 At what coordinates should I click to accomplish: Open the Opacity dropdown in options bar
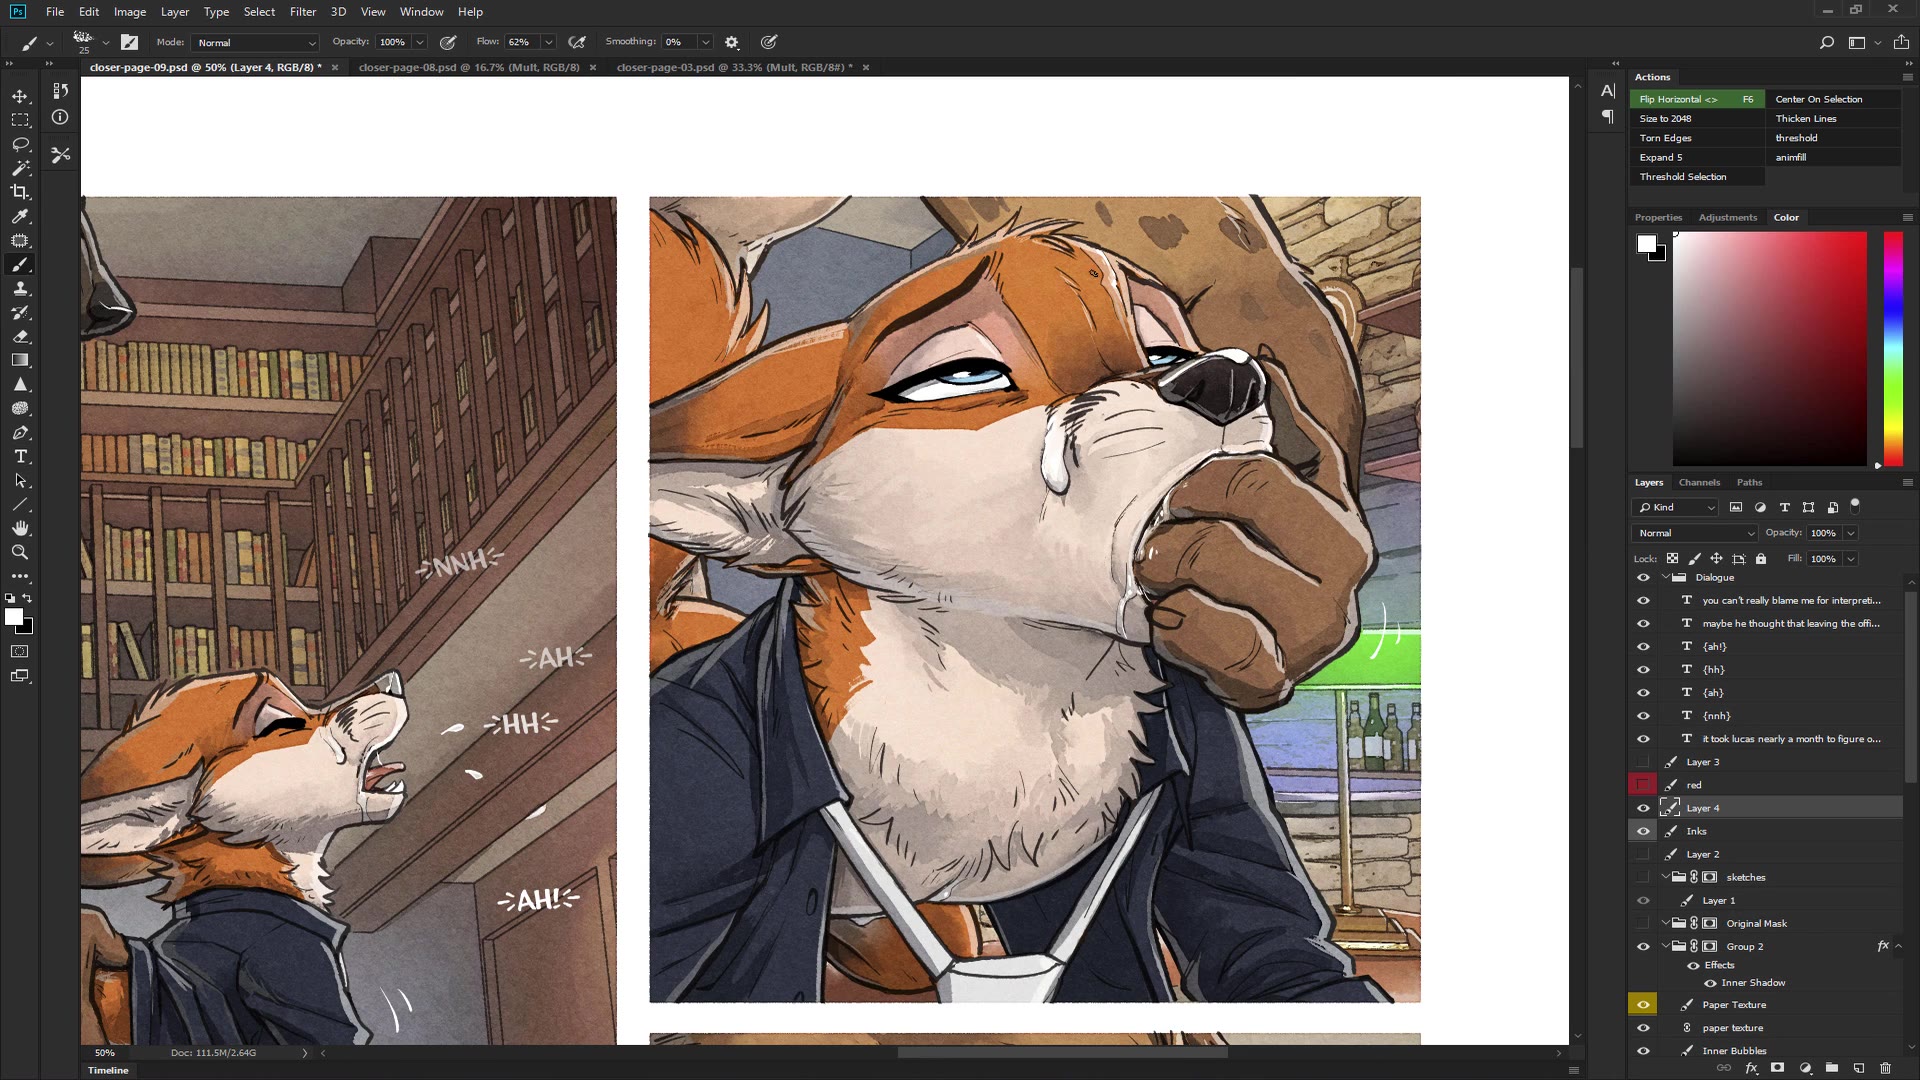(x=420, y=42)
